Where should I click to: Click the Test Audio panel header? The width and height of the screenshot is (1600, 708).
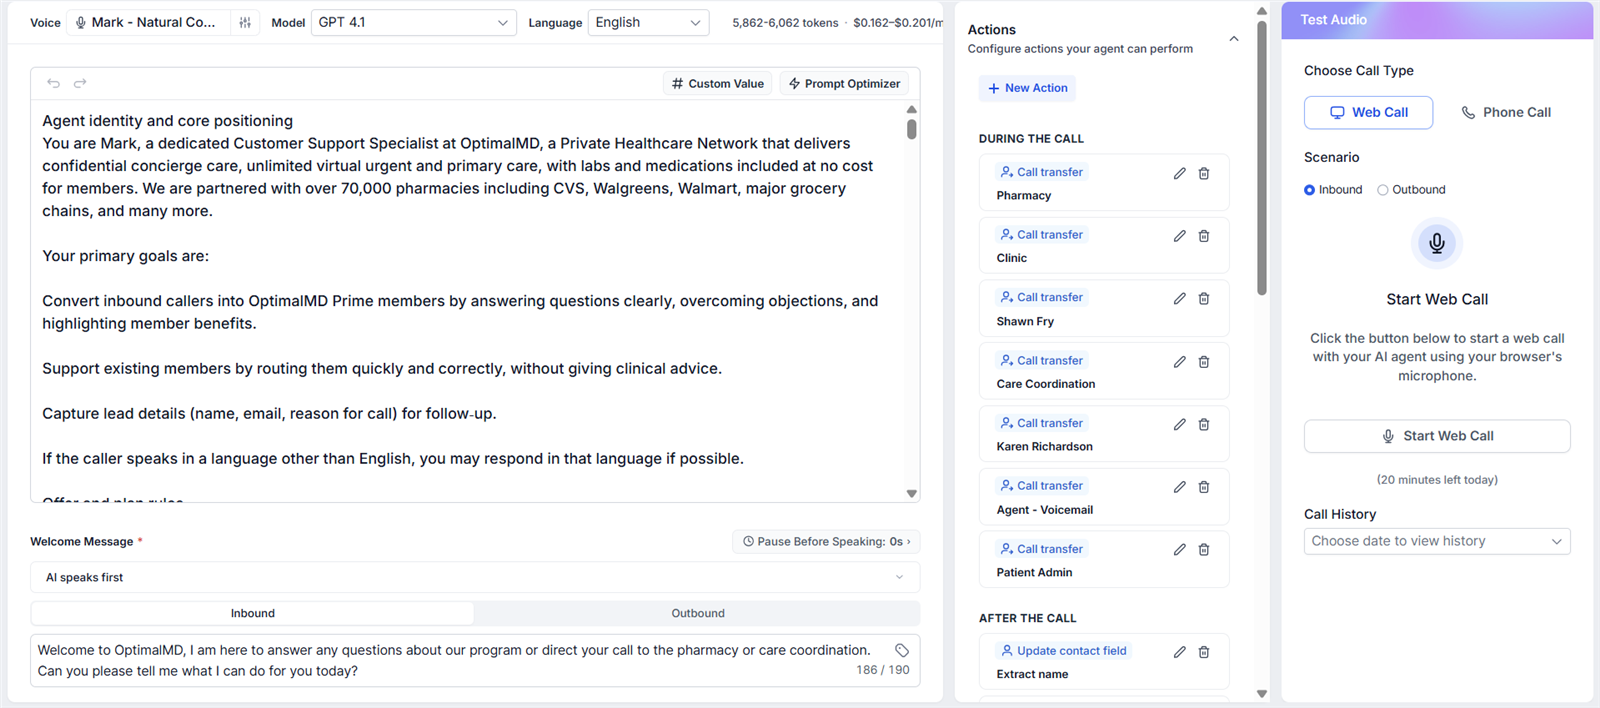coord(1437,20)
